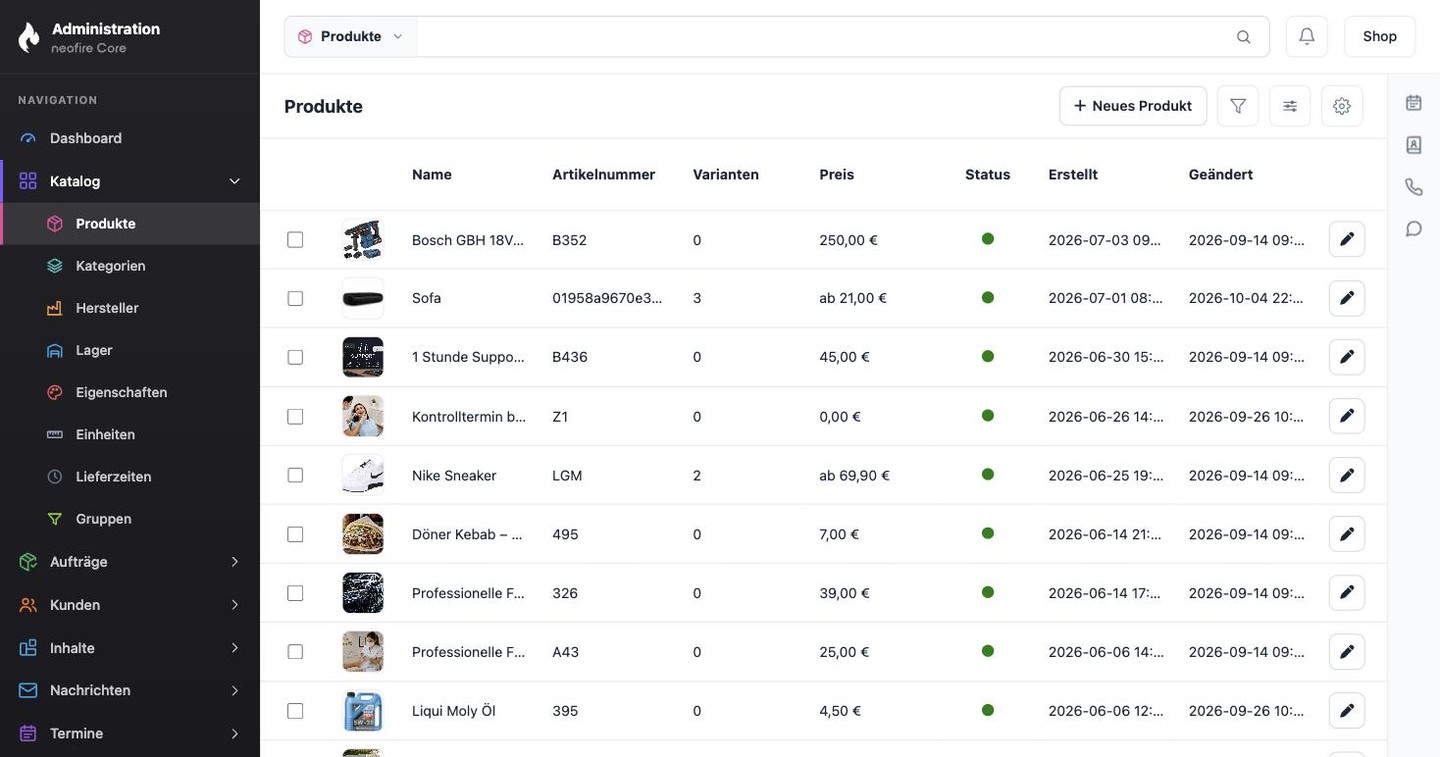Edit the Döner Kebab product
Viewport: 1440px width, 757px height.
click(x=1347, y=534)
